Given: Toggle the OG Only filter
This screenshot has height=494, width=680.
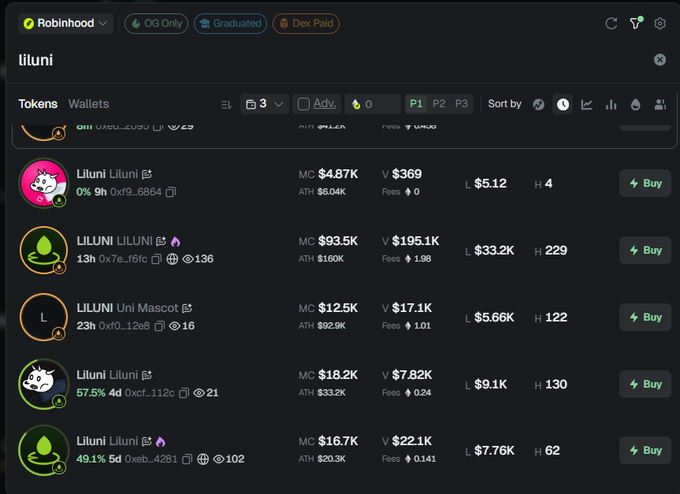Looking at the screenshot, I should (157, 23).
